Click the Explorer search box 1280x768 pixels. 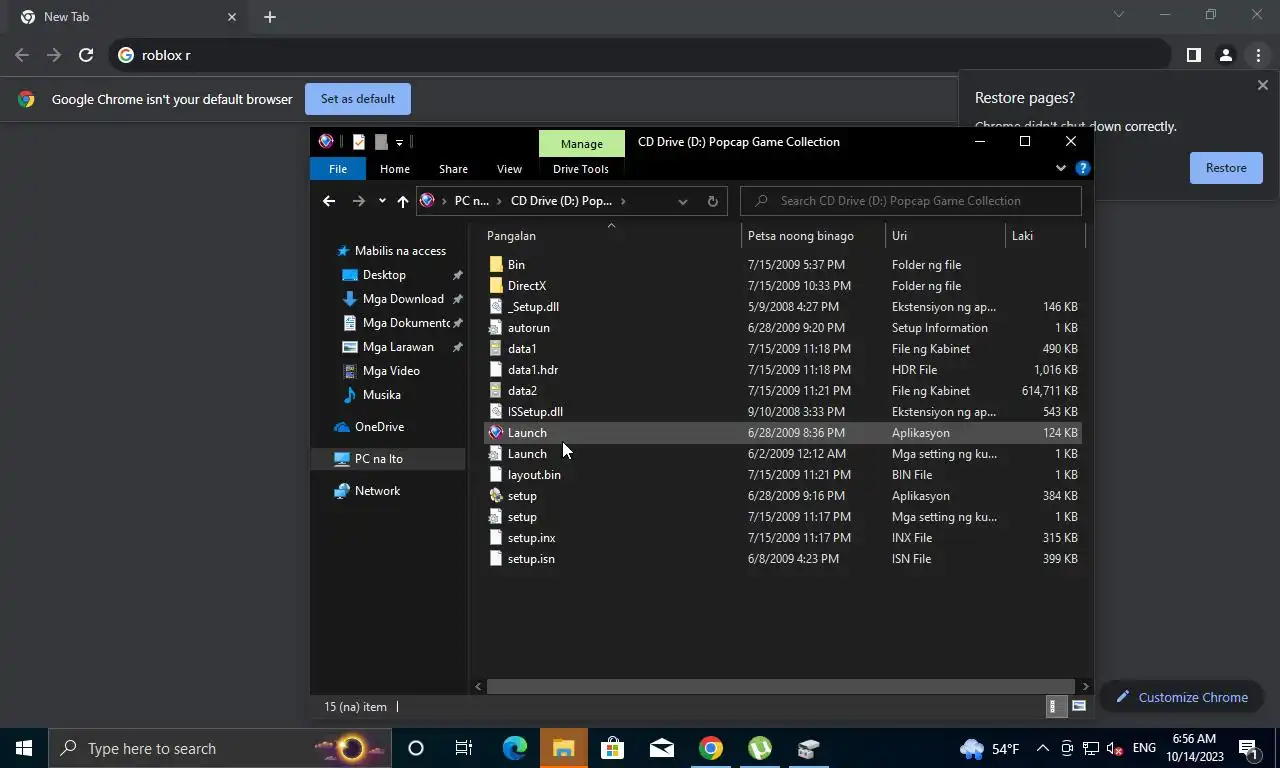pos(911,201)
